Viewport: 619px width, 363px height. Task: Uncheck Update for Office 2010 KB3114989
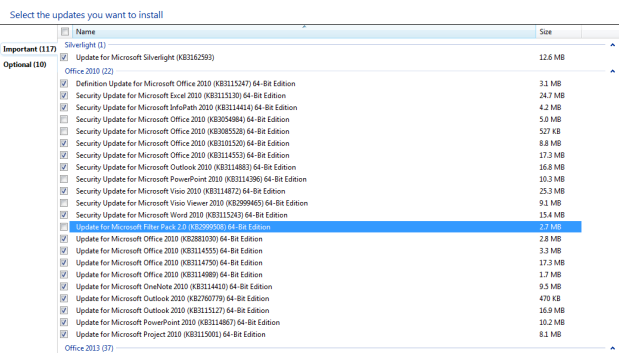click(64, 275)
